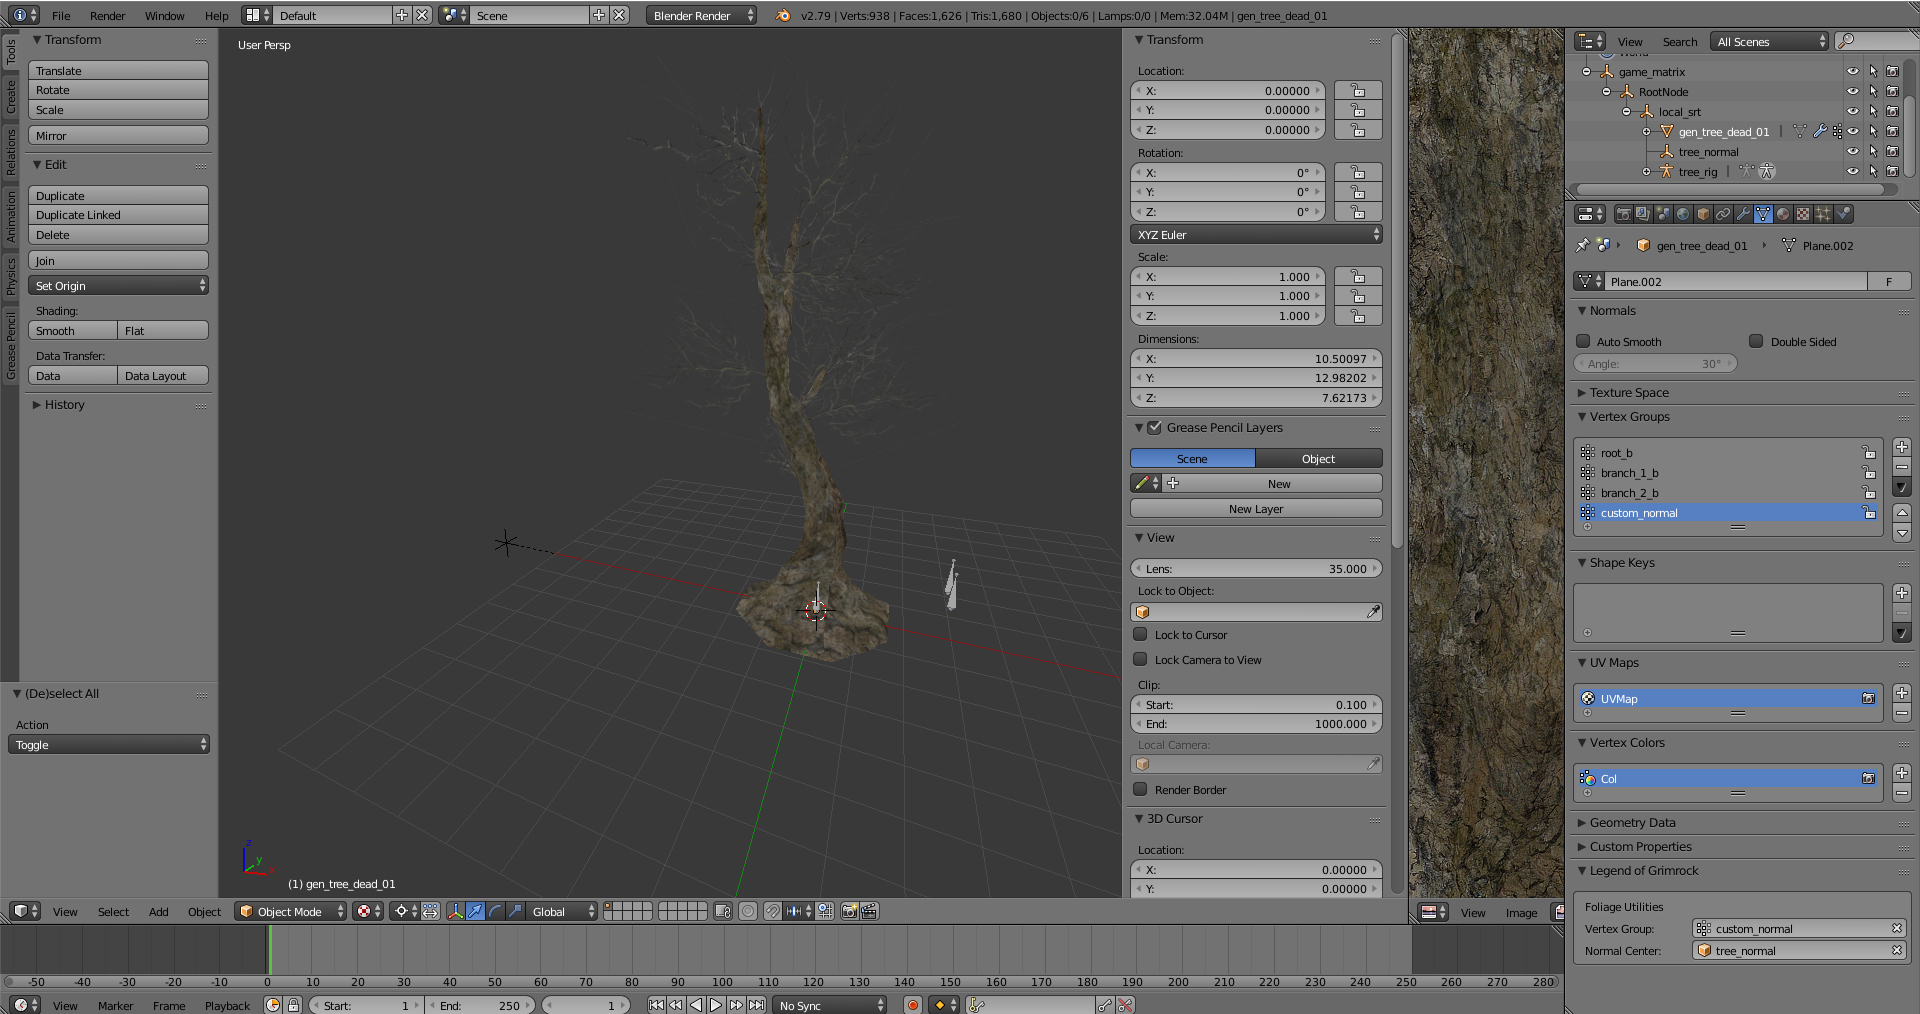Open the Blender Render engine dropdown

[702, 15]
